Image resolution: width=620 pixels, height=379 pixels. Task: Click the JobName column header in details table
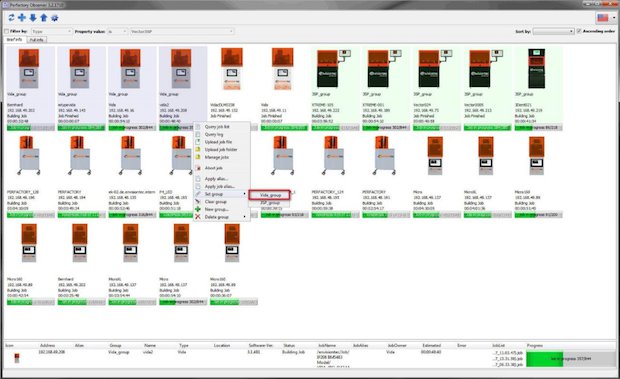point(327,345)
